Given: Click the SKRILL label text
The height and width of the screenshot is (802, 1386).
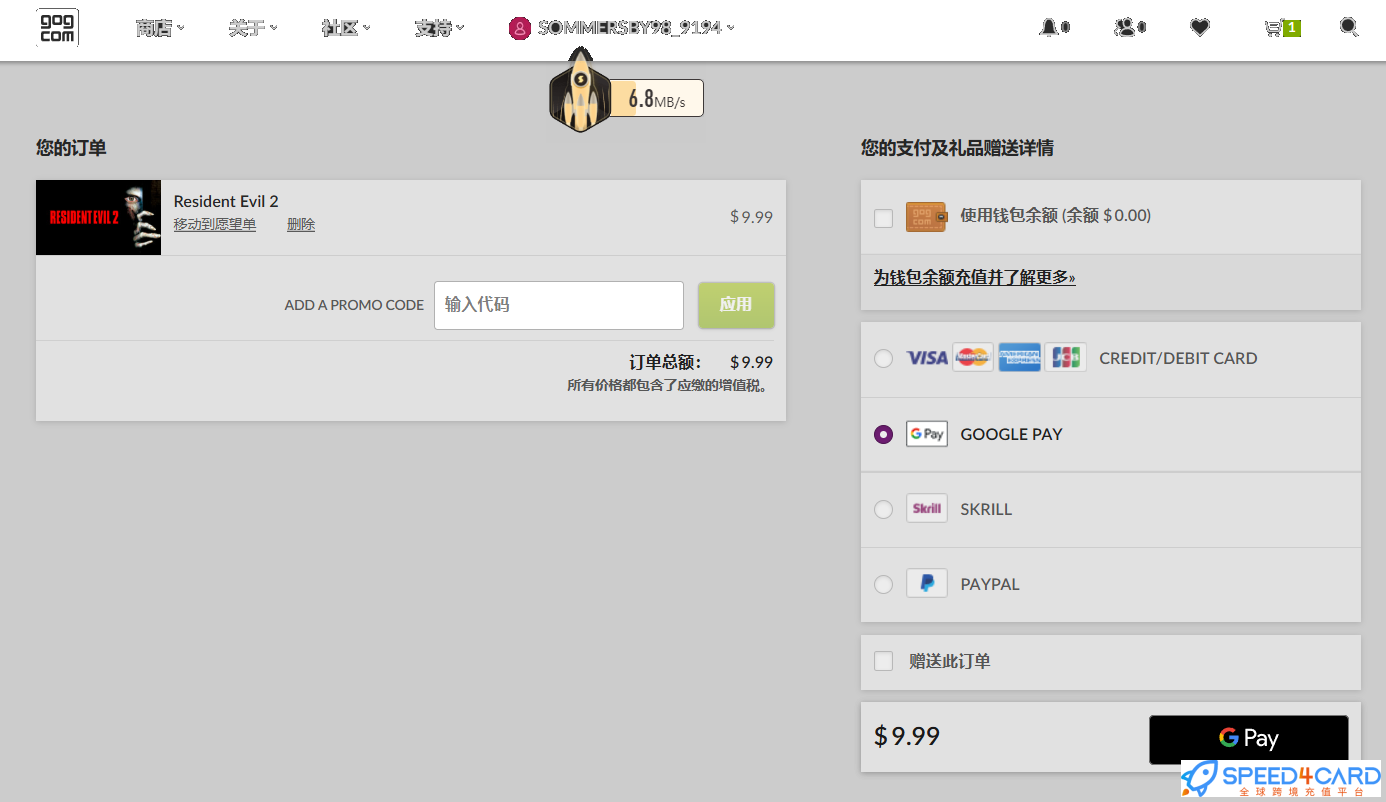Looking at the screenshot, I should coord(986,509).
